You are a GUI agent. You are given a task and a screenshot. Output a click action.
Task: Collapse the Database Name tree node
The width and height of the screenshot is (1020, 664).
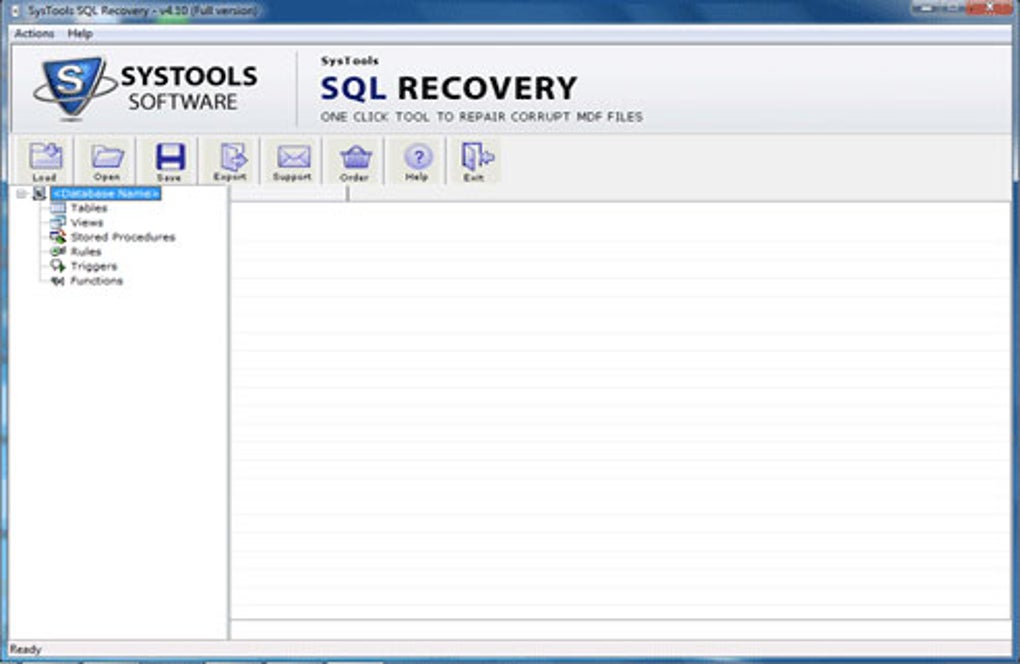(21, 194)
